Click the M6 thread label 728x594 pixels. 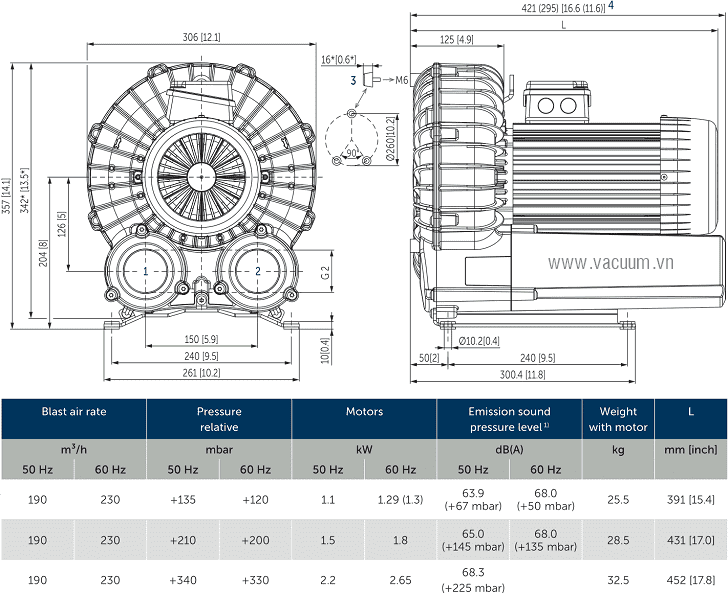click(402, 78)
